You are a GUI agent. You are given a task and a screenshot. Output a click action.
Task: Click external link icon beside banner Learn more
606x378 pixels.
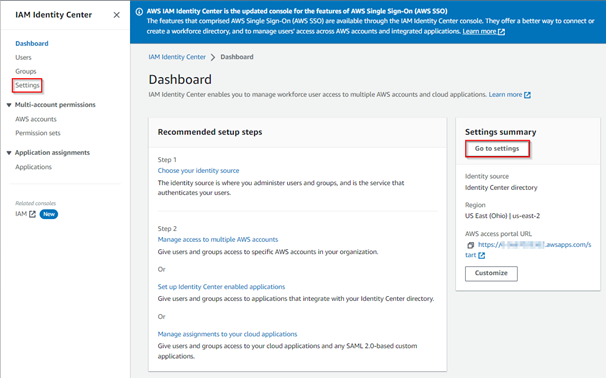[501, 32]
